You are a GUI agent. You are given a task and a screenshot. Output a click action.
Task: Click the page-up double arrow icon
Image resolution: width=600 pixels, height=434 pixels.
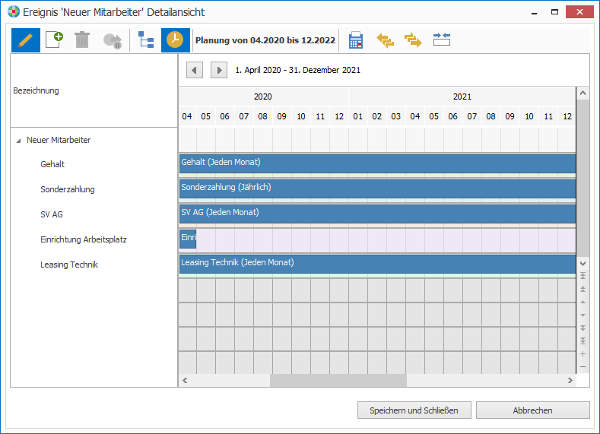tap(583, 289)
